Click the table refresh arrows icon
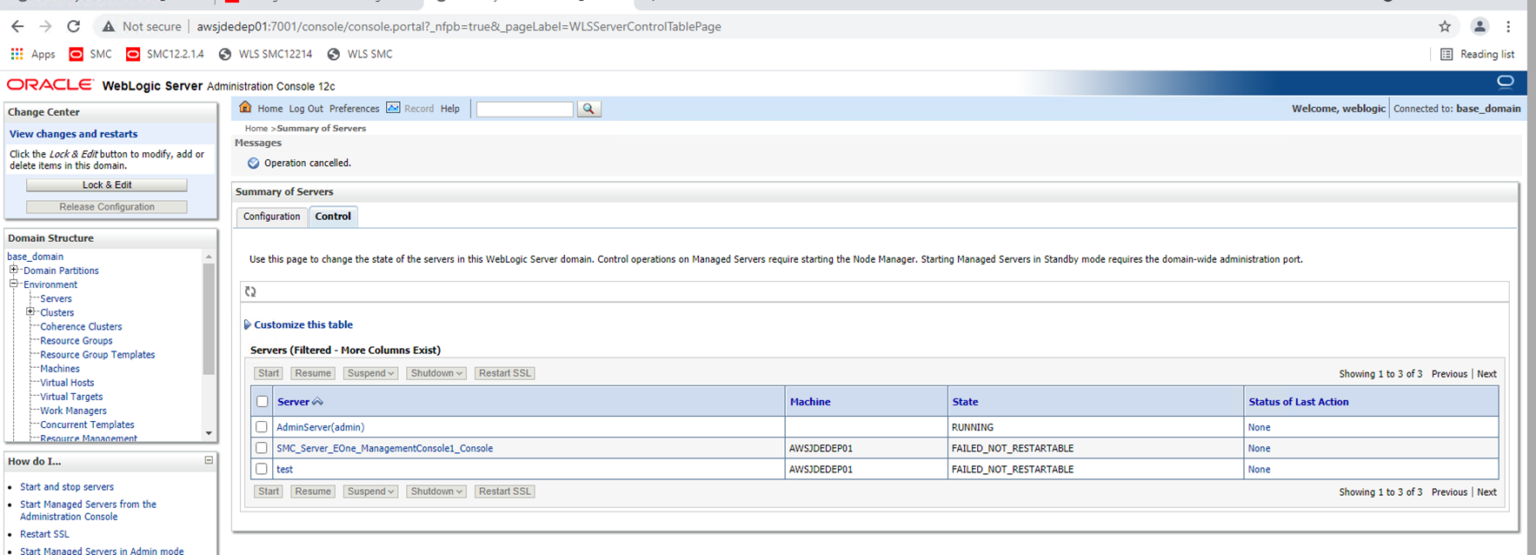 [x=250, y=292]
